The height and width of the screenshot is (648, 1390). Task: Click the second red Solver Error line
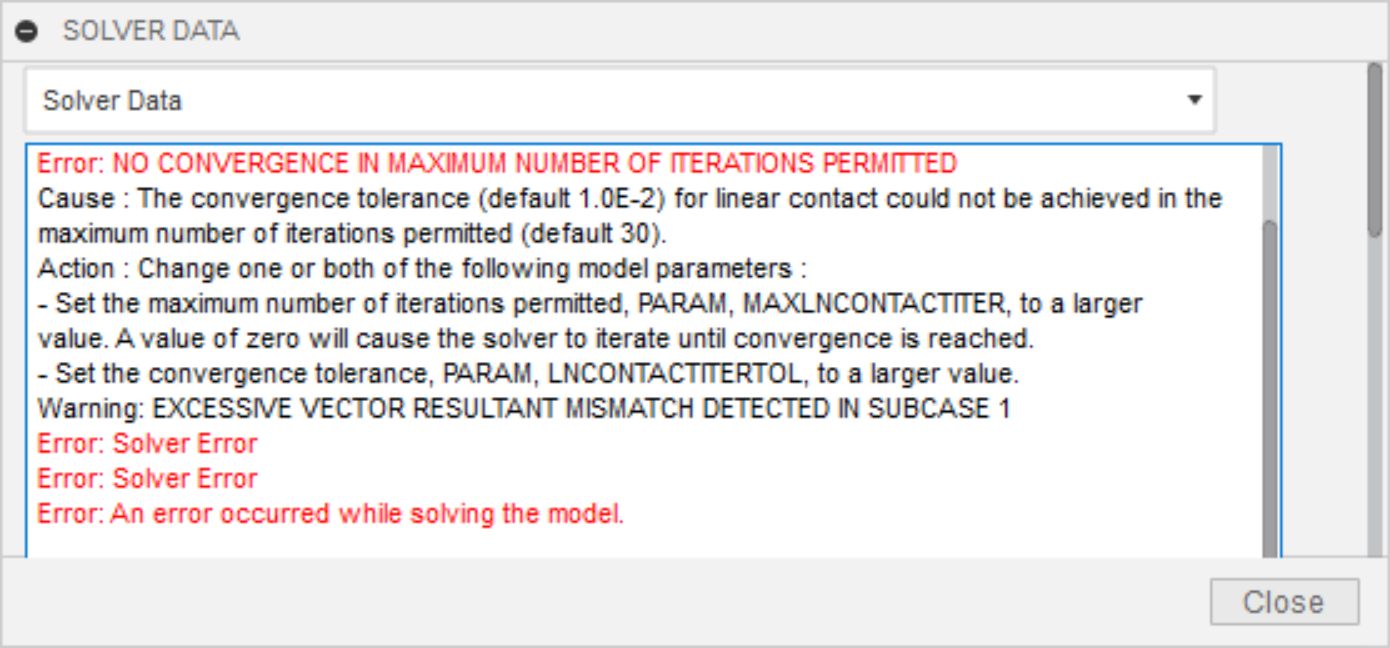pos(147,478)
